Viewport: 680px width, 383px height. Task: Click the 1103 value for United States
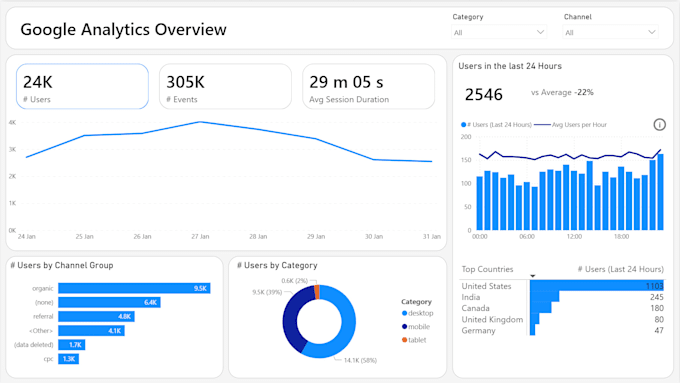coord(654,286)
